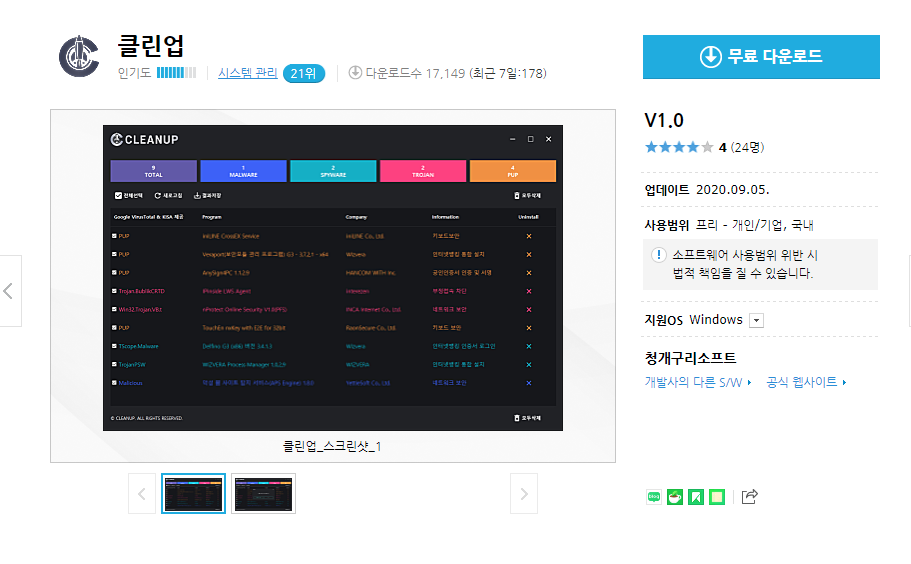Click the 업데이트 2020.09.05. date text
The image size is (911, 564).
tap(706, 190)
